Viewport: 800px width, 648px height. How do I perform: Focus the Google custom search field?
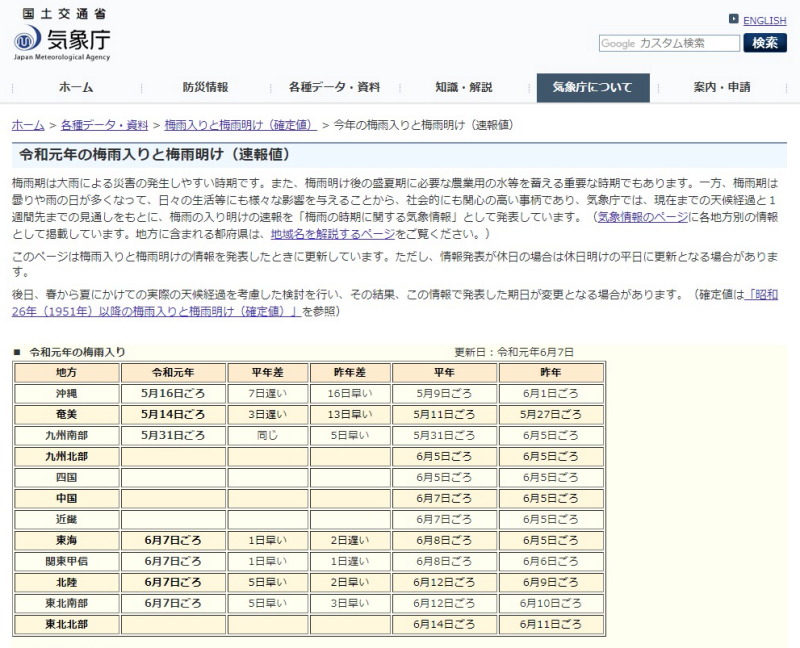coord(669,43)
